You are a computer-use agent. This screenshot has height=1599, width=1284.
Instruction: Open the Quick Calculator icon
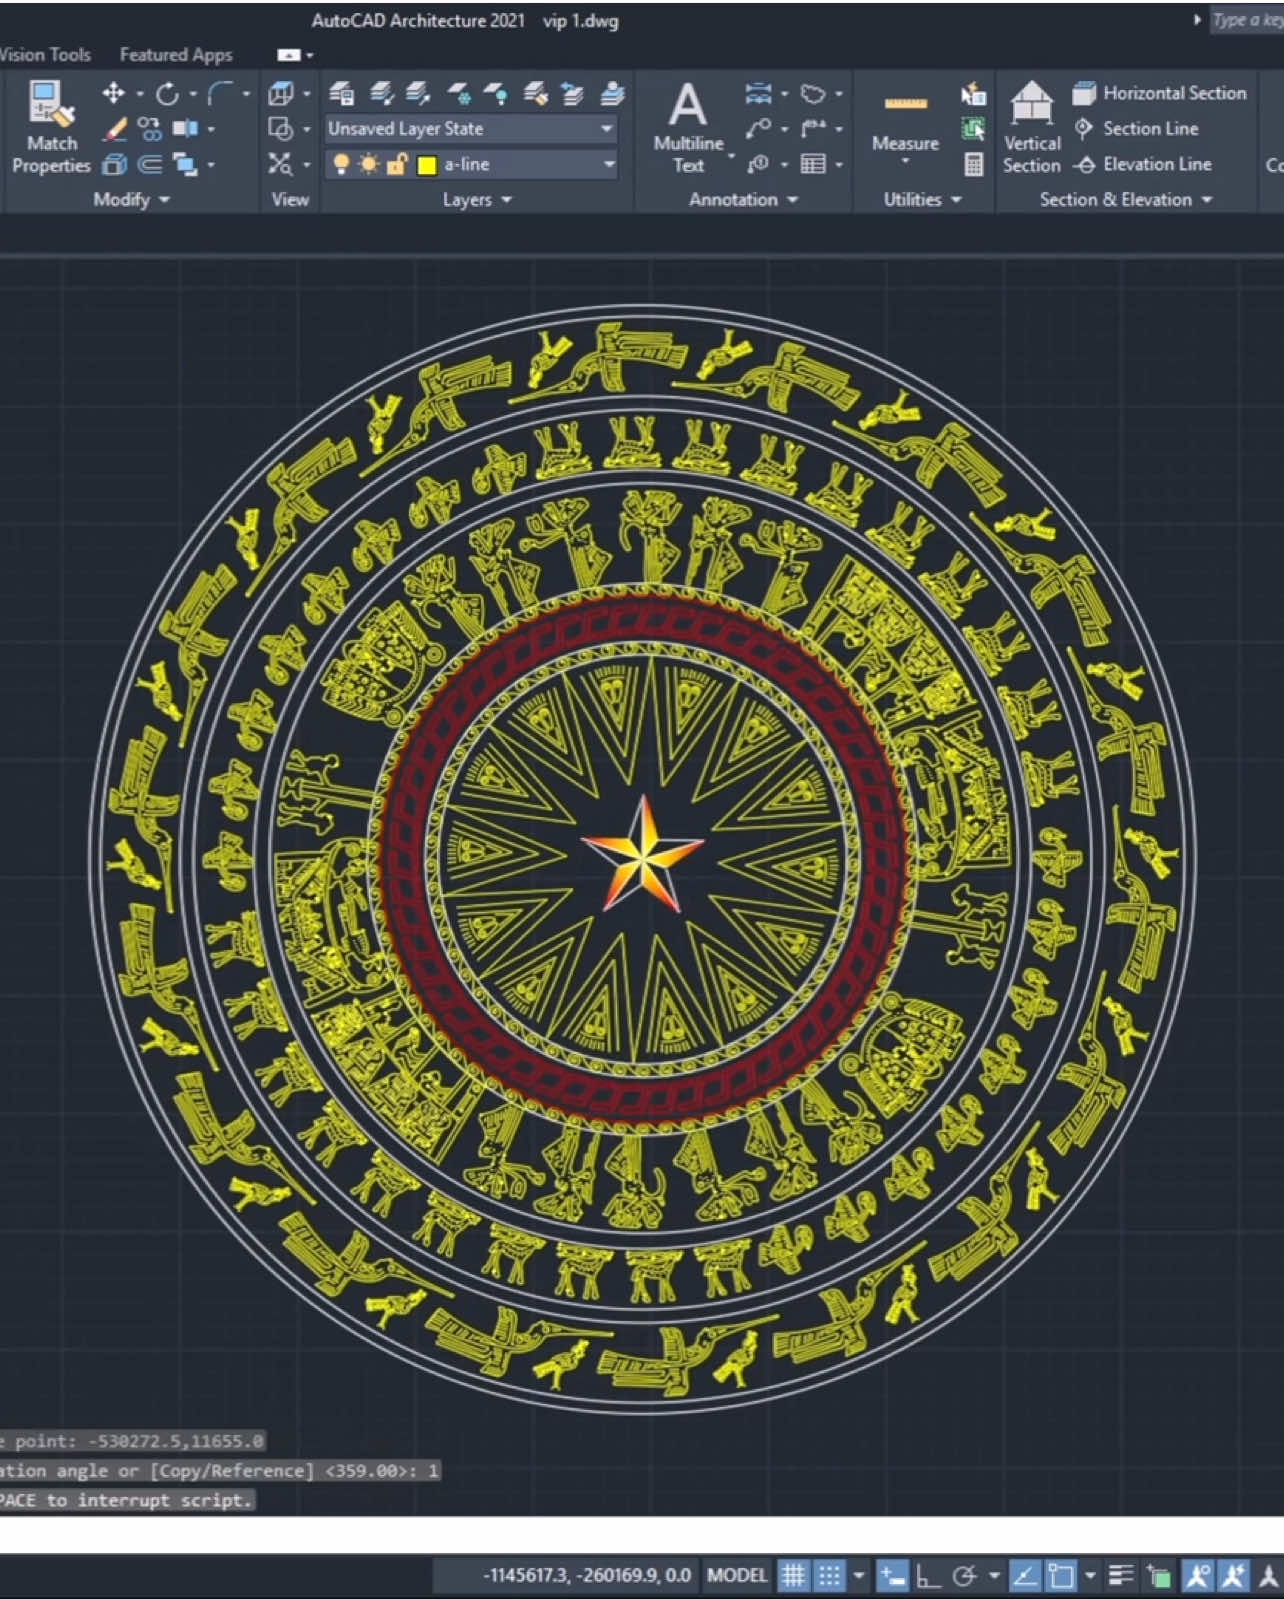click(x=972, y=164)
